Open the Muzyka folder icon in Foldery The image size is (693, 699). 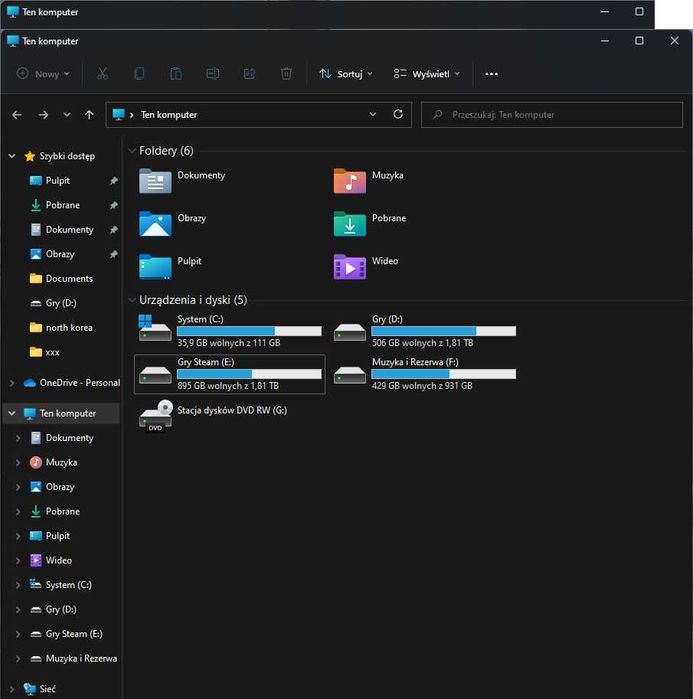pyautogui.click(x=350, y=181)
